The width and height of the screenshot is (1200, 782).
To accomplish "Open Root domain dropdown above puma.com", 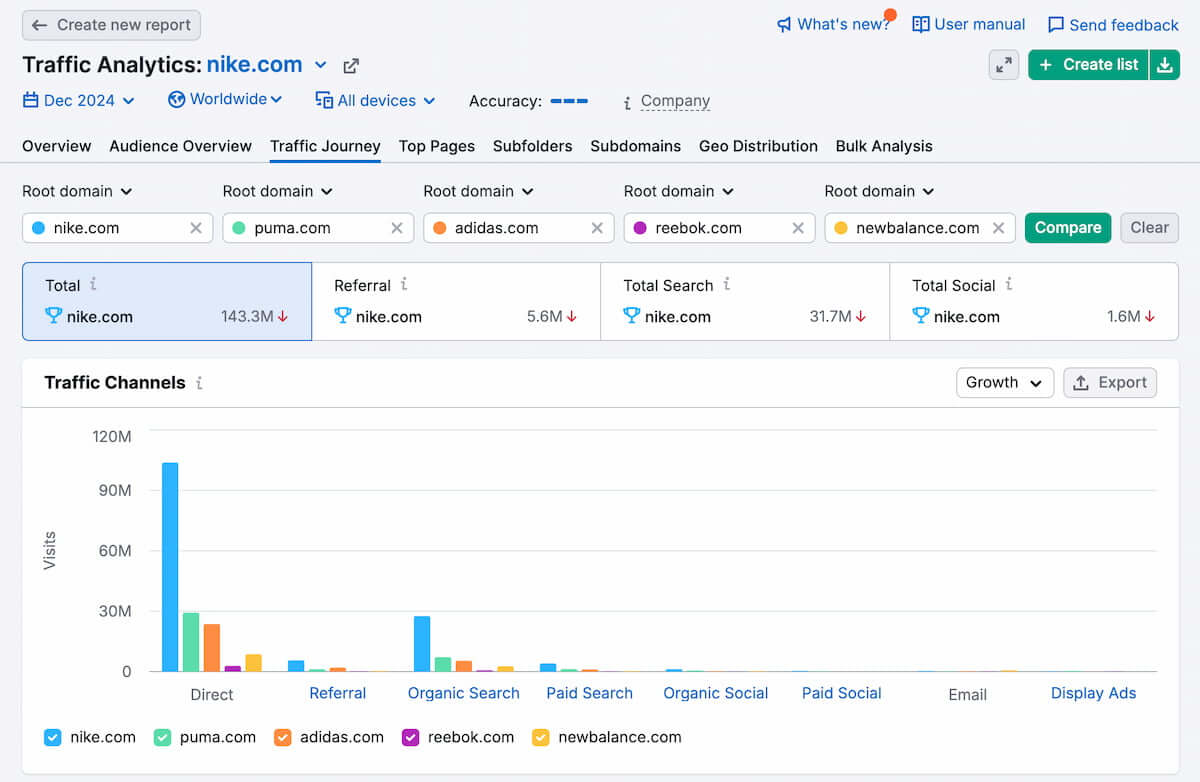I will 278,191.
